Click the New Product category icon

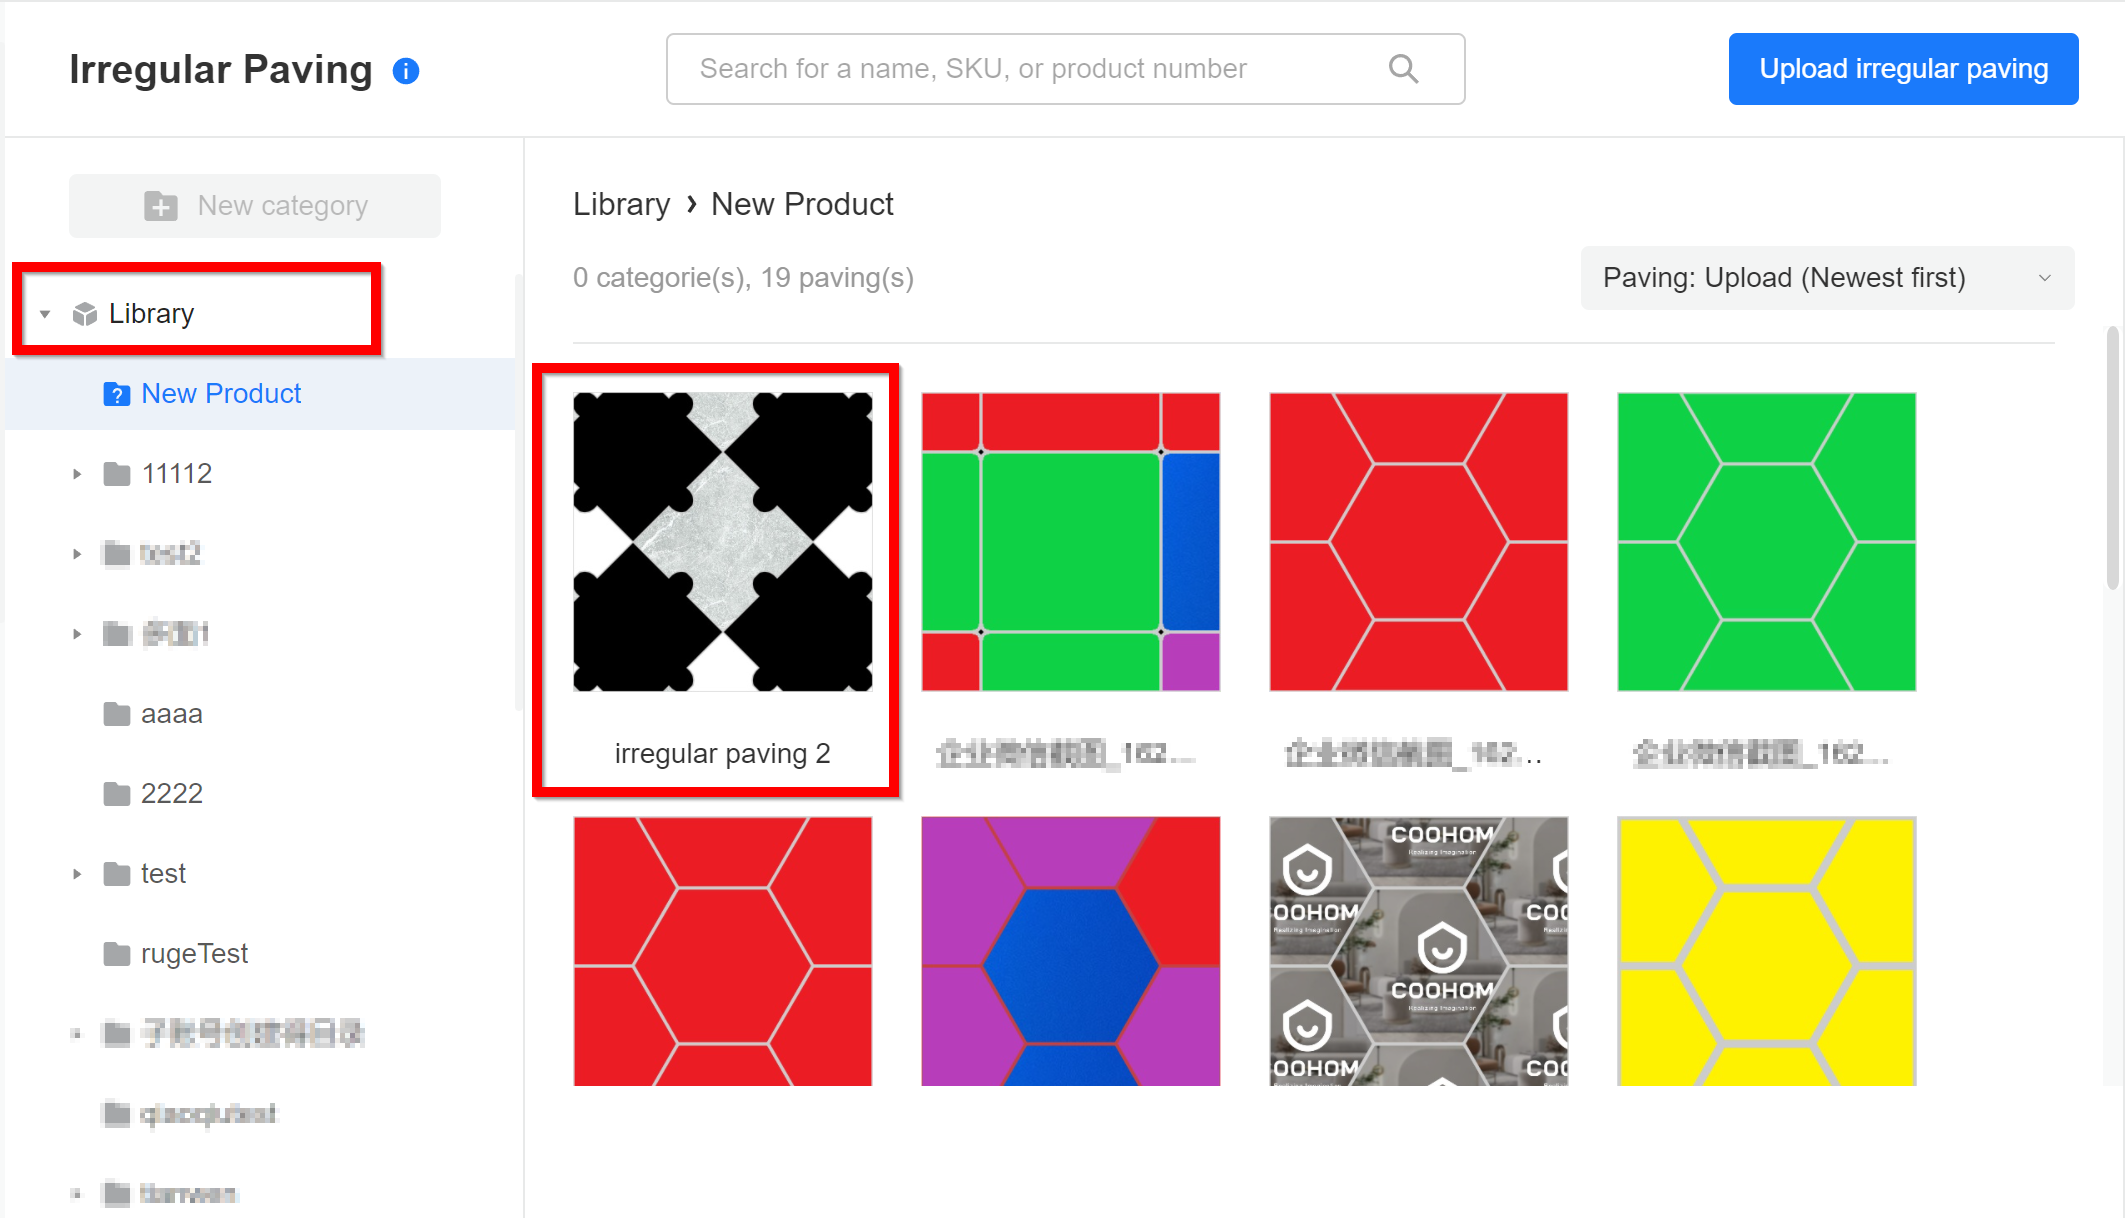point(117,394)
